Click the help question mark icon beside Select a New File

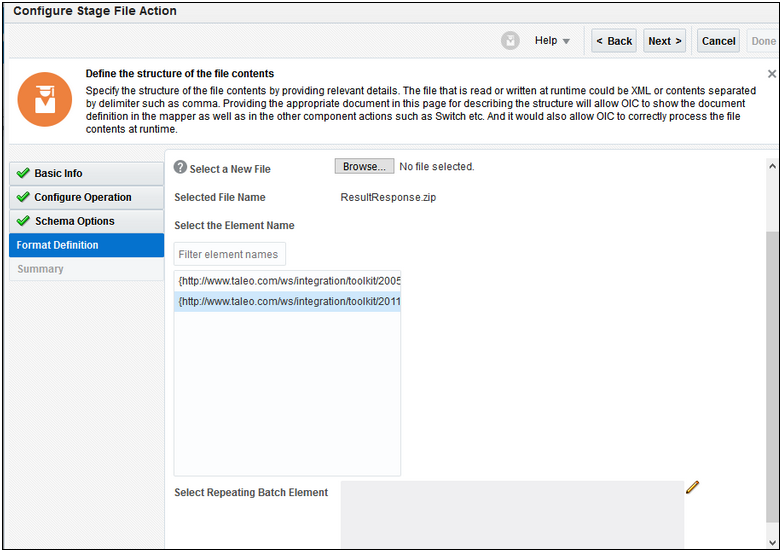(x=180, y=167)
